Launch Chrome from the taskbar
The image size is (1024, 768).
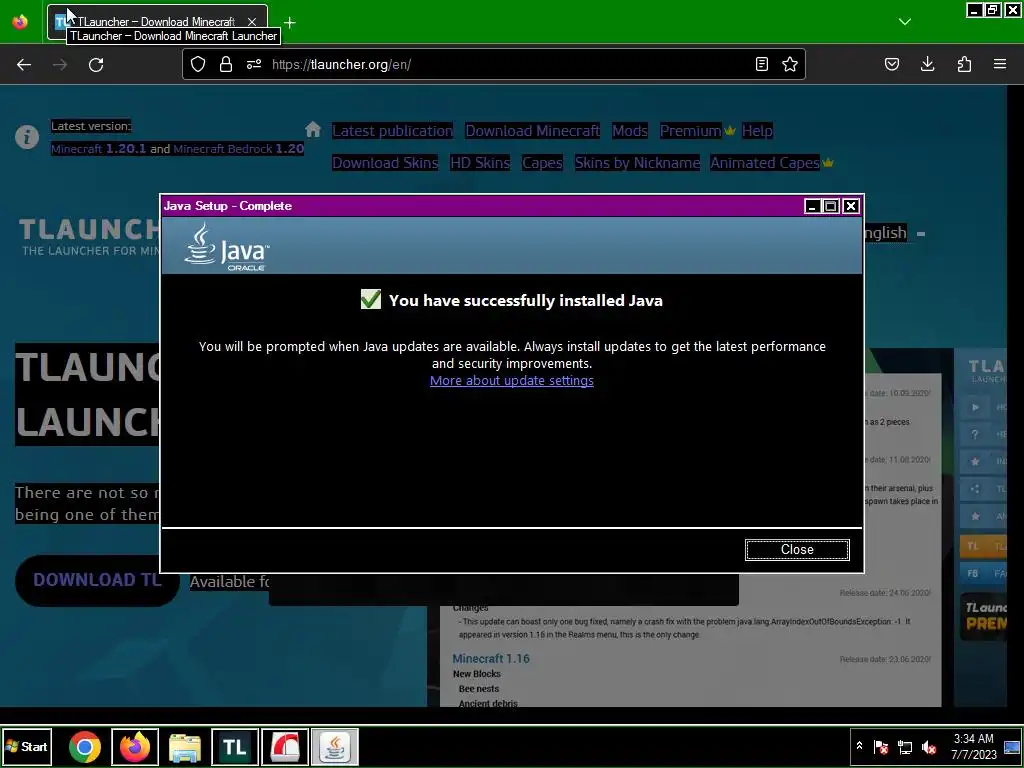pos(85,747)
